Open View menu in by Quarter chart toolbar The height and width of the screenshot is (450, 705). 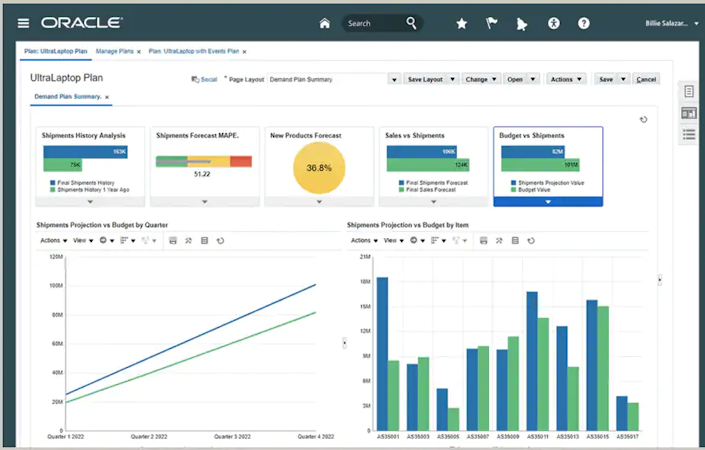coord(83,241)
